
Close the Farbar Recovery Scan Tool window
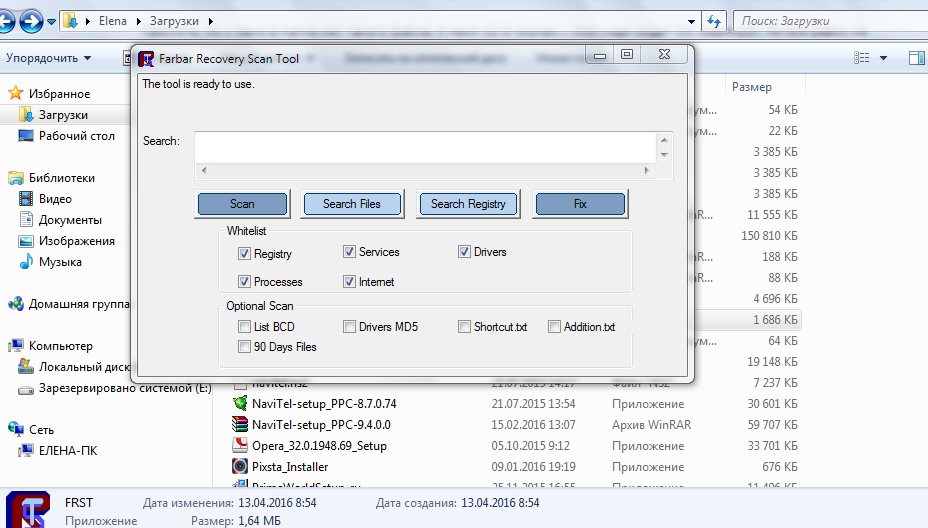click(664, 55)
